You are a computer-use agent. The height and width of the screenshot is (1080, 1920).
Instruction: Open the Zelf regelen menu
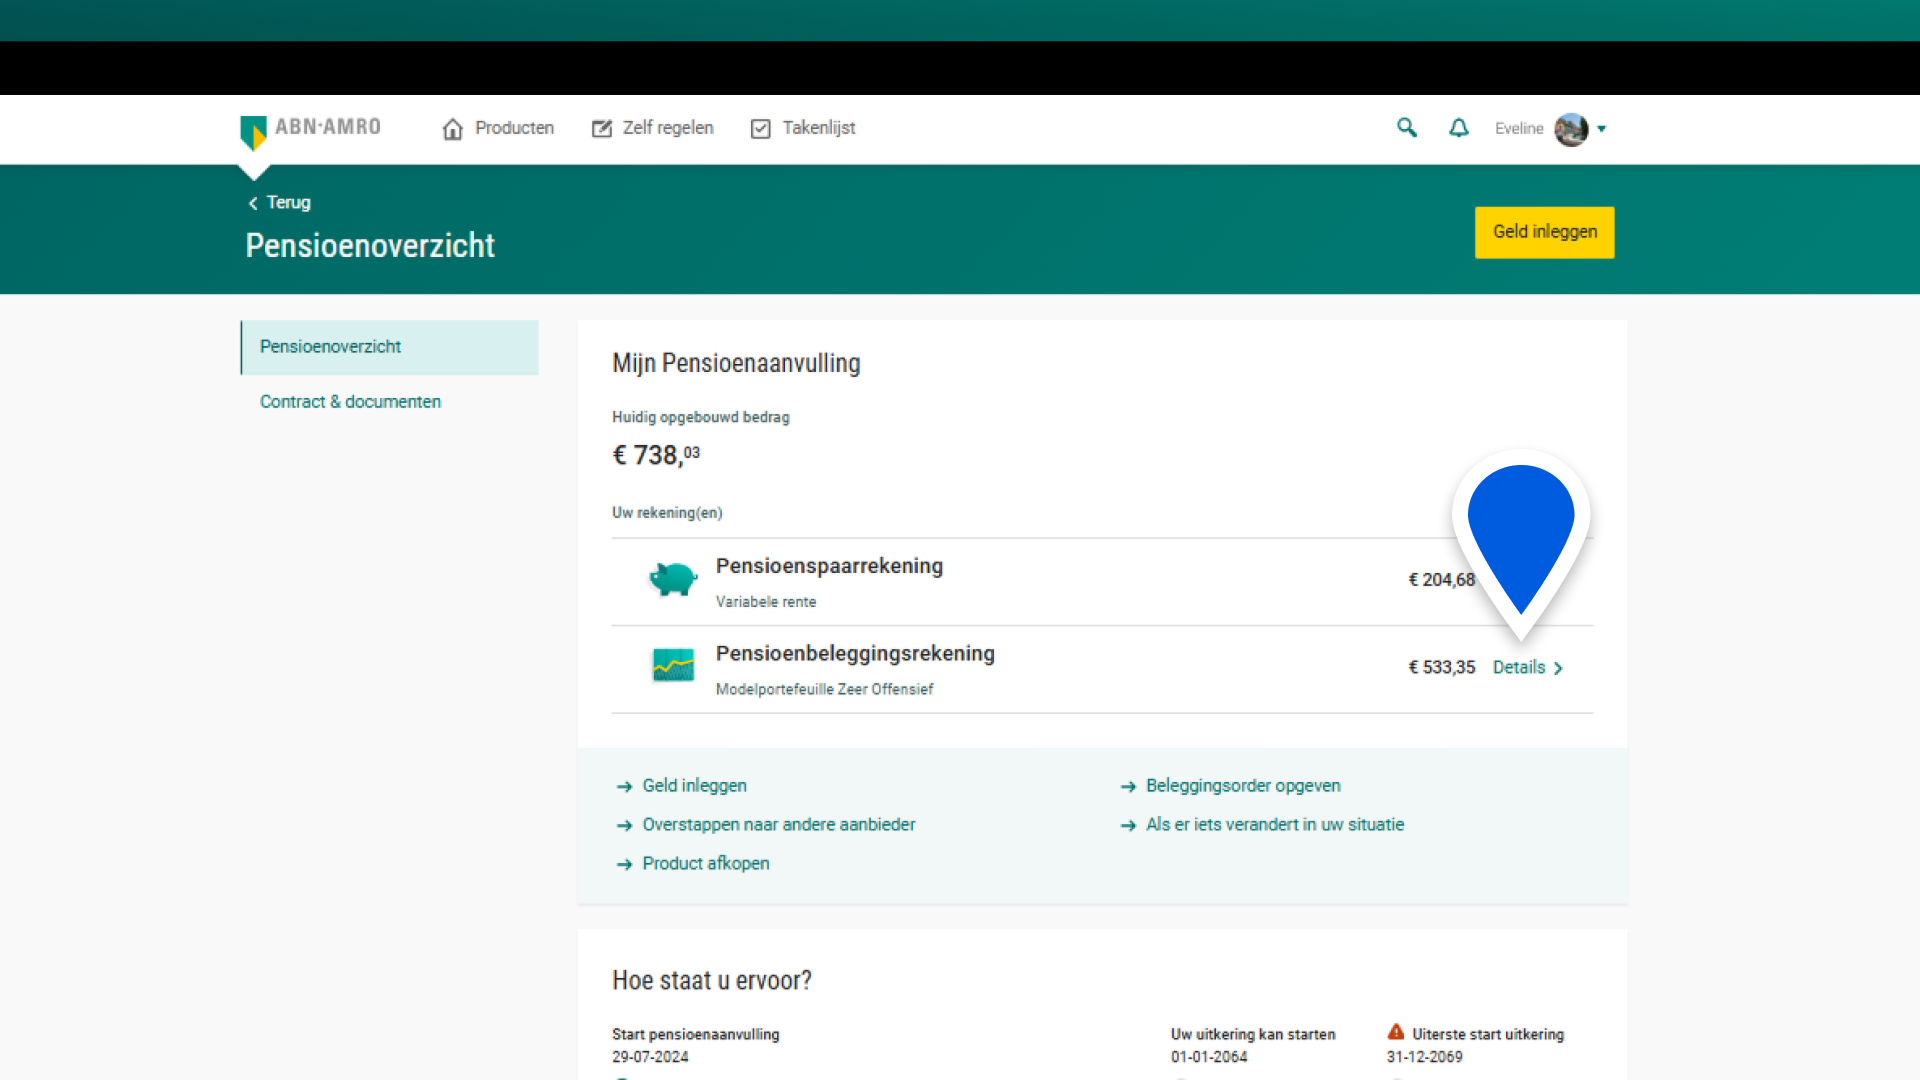pos(652,128)
